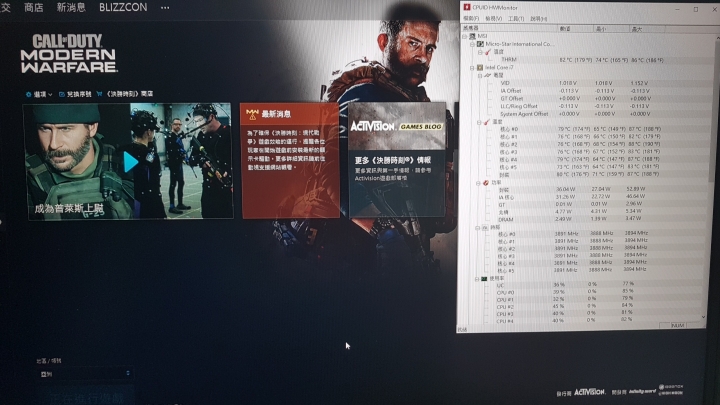Click the 功率 power flame icon
Screen dimensions: 720x405
click(x=486, y=183)
